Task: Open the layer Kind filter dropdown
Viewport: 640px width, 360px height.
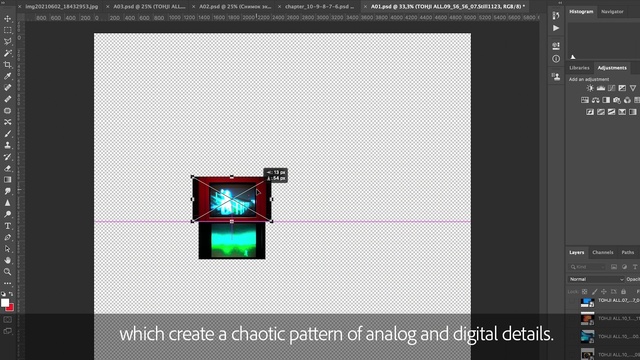Action: pos(587,267)
